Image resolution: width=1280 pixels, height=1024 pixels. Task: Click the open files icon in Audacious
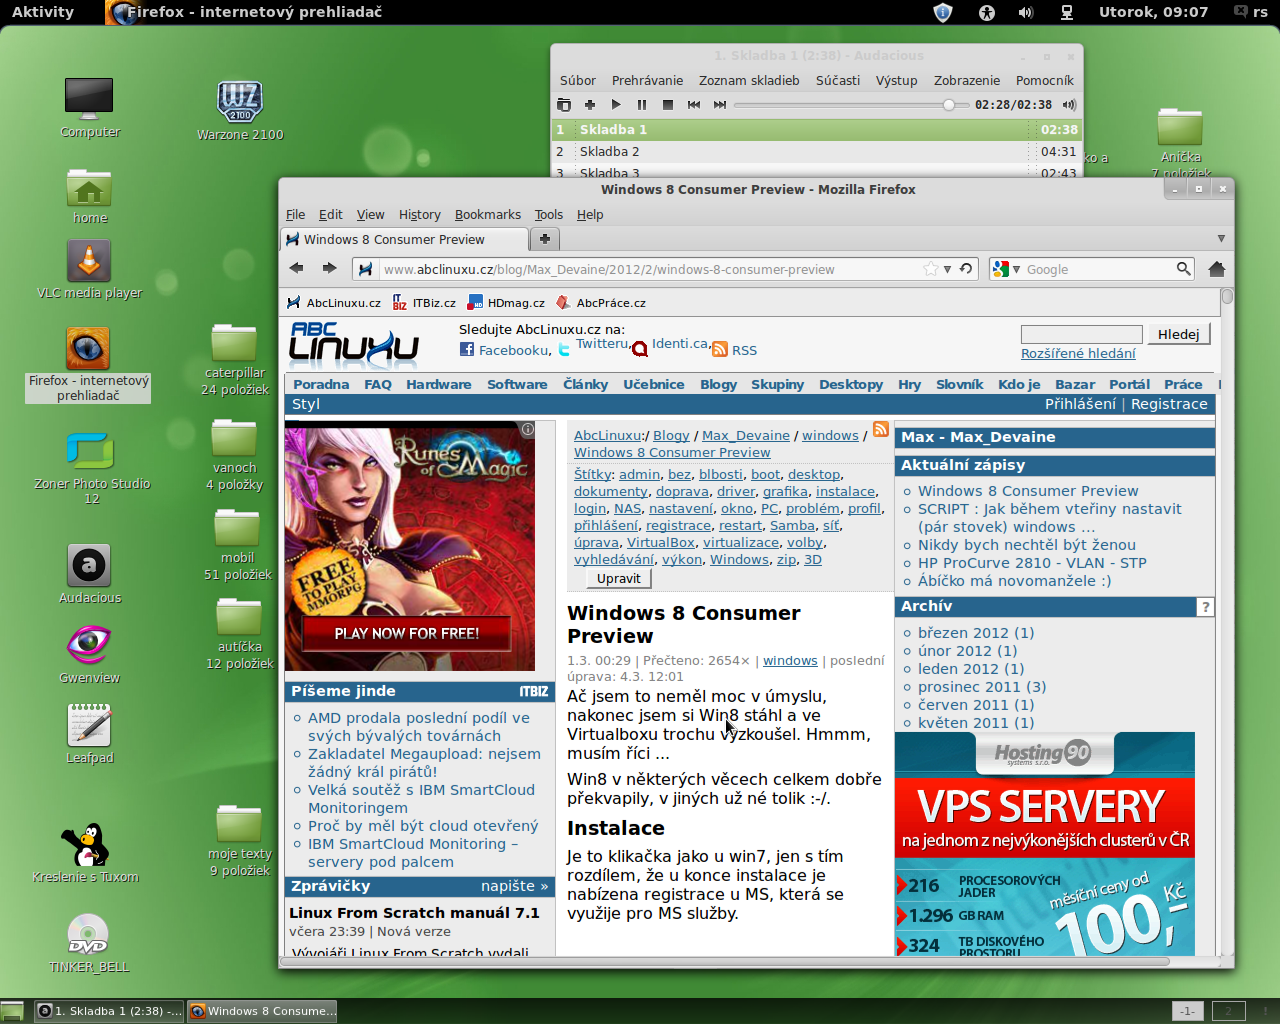[564, 105]
